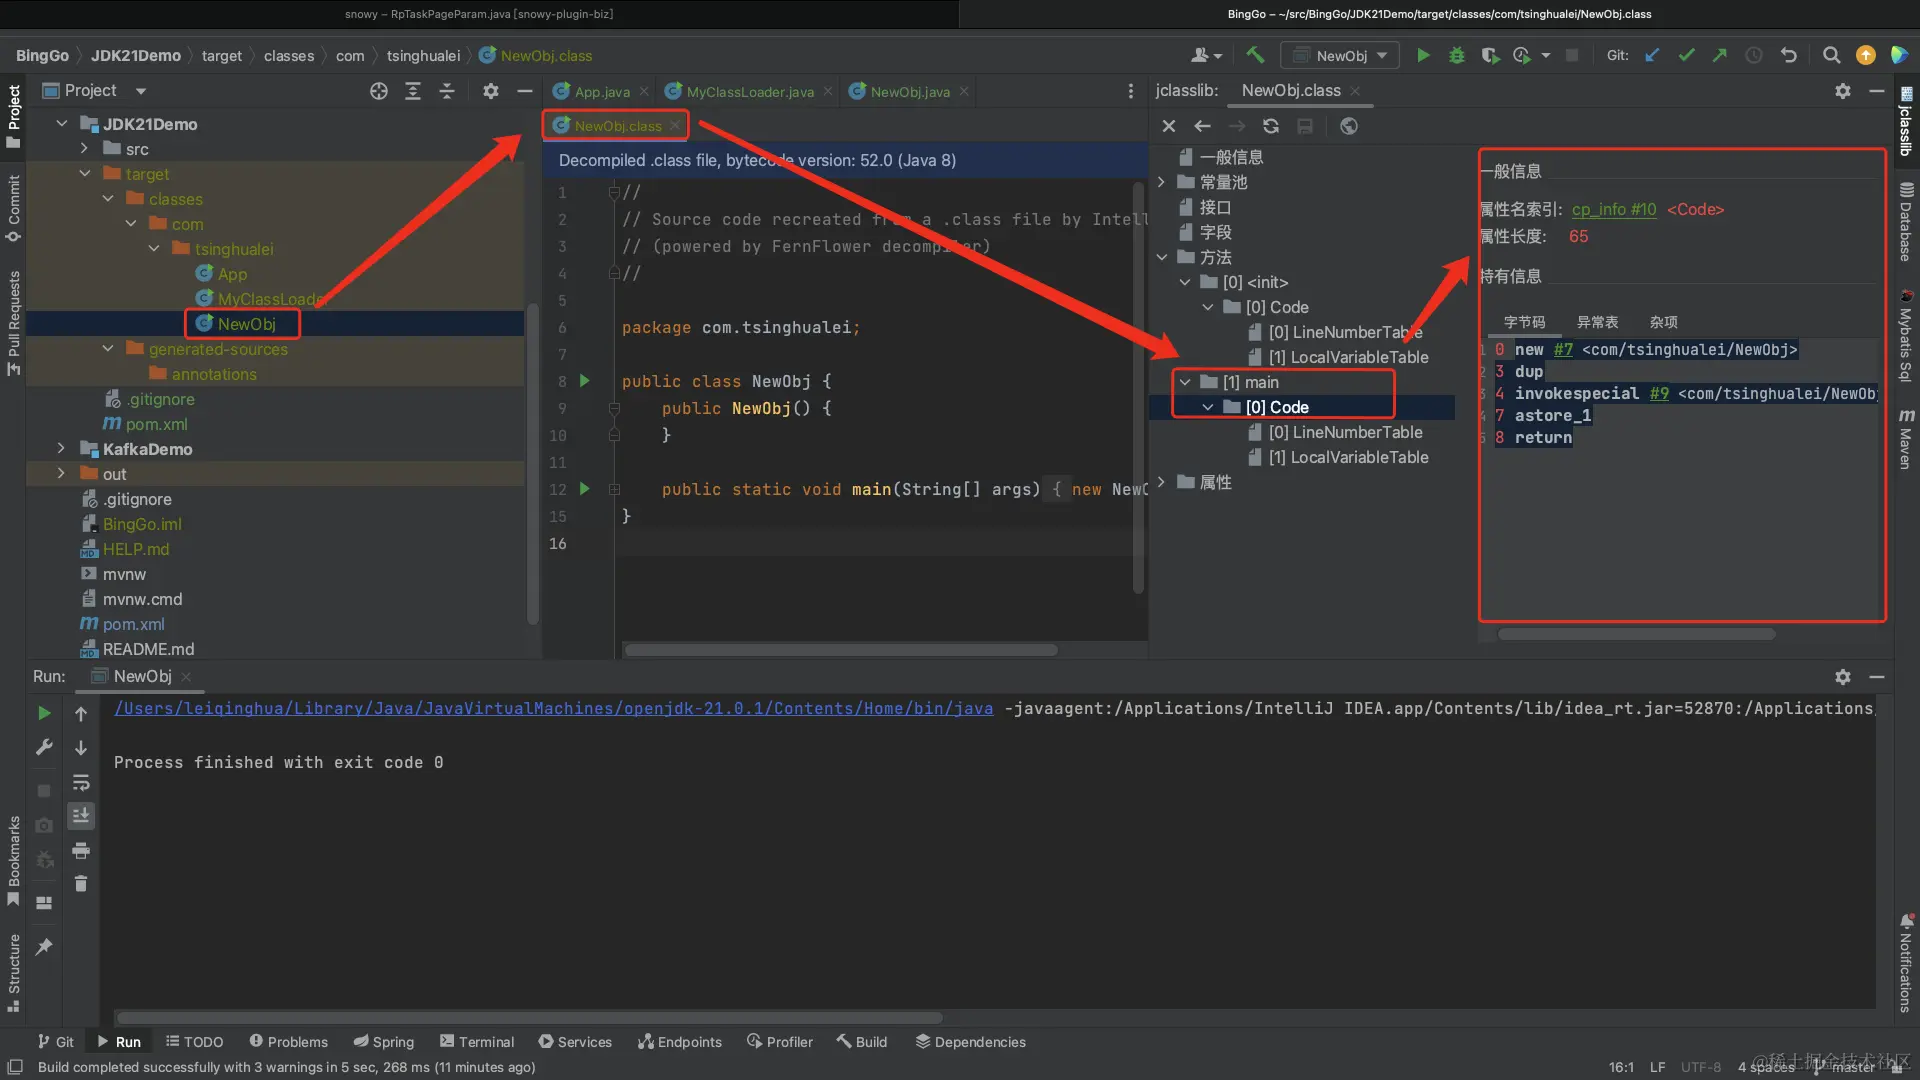Image resolution: width=1920 pixels, height=1080 pixels.
Task: Open the java executable path link in console
Action: [553, 708]
